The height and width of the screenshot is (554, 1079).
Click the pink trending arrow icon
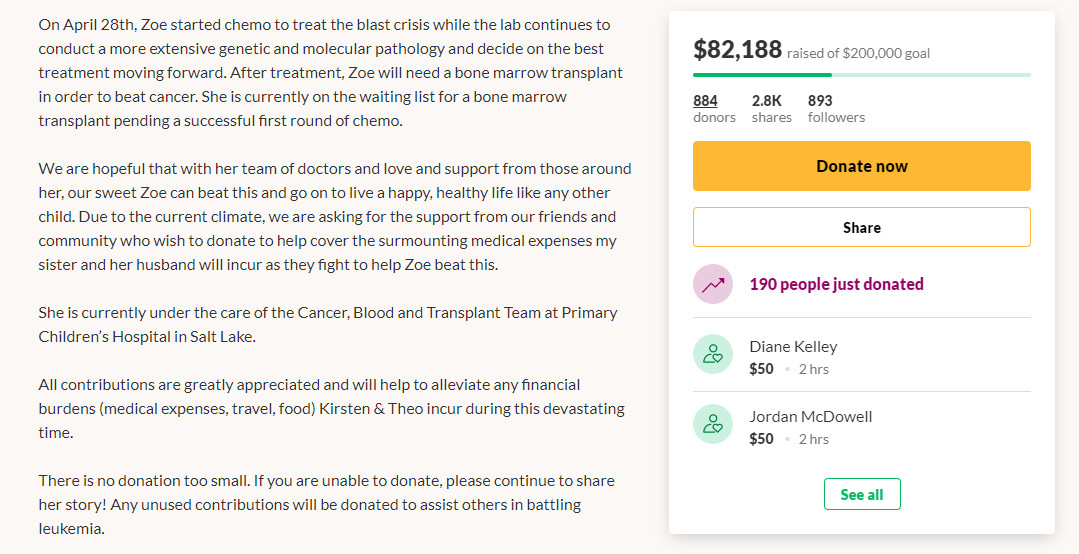[x=713, y=285]
